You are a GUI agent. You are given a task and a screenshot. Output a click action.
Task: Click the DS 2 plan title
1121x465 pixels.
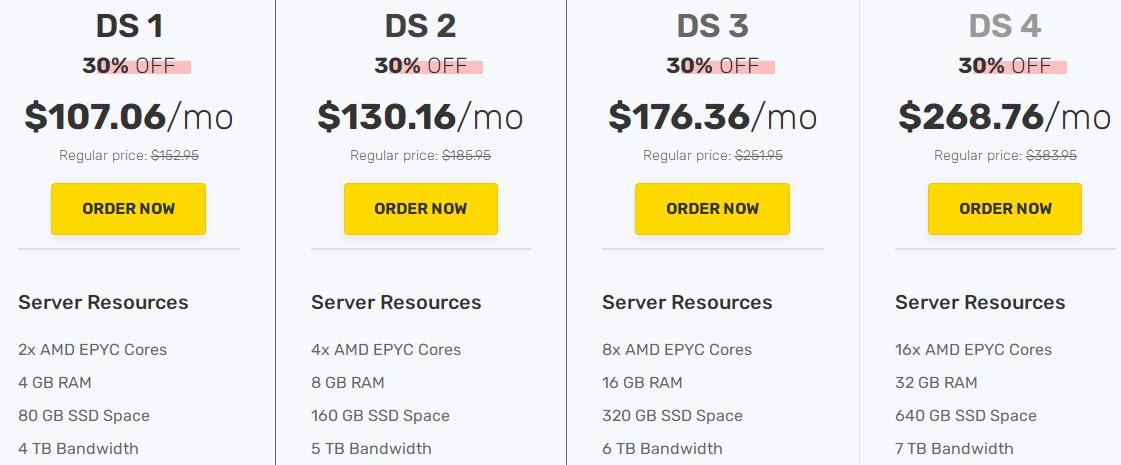(x=421, y=26)
